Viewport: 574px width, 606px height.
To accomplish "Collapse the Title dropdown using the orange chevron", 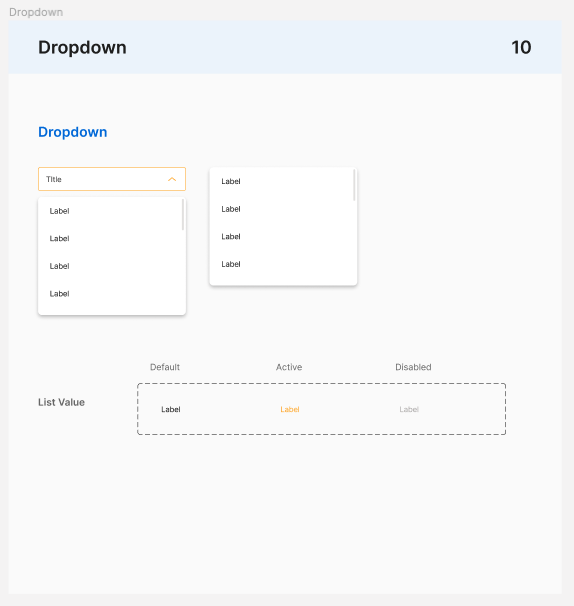I will click(172, 179).
